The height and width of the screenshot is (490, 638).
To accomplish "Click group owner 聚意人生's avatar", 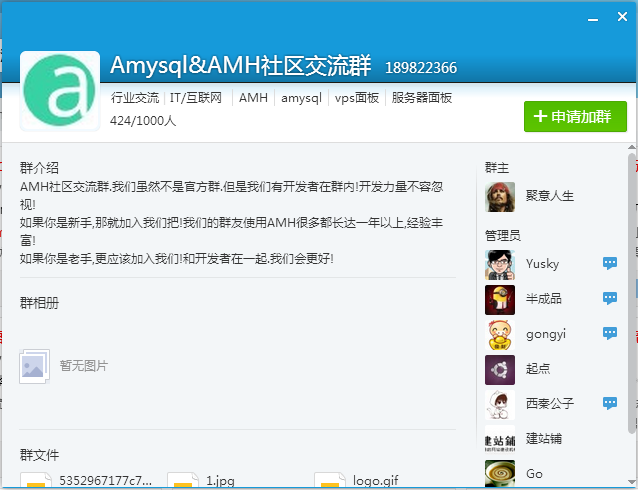I will pyautogui.click(x=500, y=195).
